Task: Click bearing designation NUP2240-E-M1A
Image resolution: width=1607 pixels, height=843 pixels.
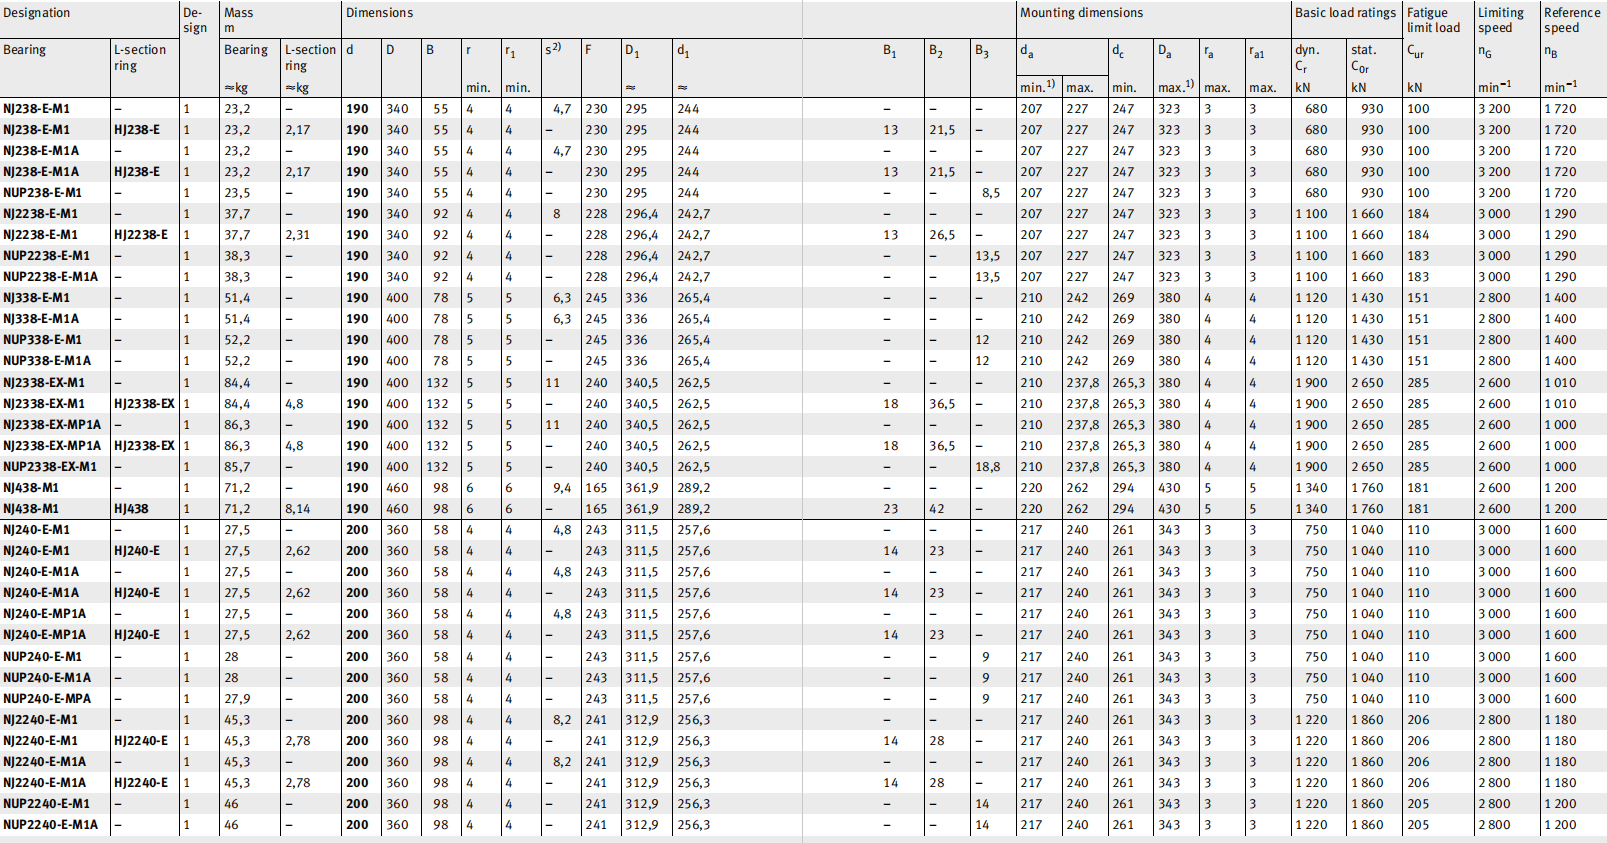Action: tap(51, 825)
